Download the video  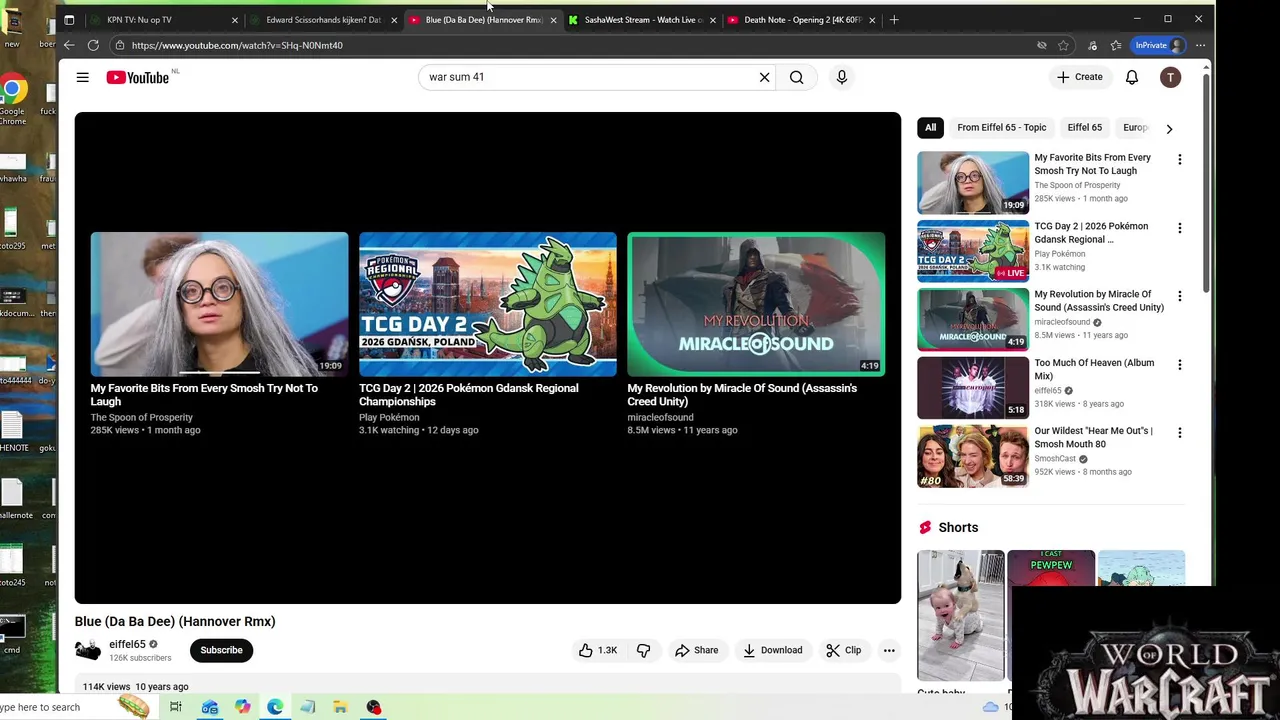[x=772, y=650]
